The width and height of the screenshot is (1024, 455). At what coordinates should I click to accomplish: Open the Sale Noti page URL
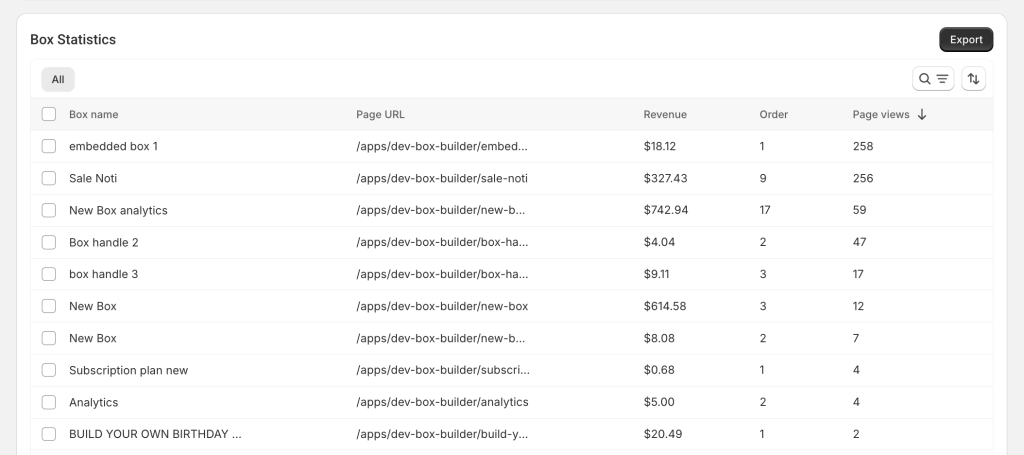pos(441,178)
